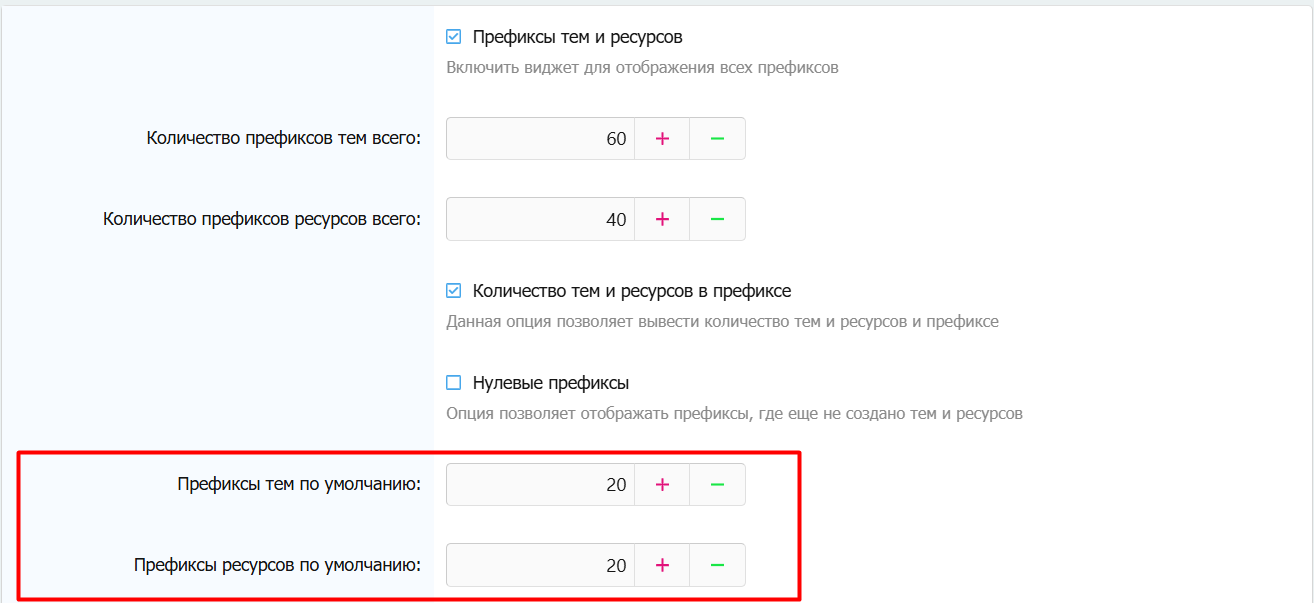The width and height of the screenshot is (1314, 603).
Task: Click the 'Количество префиксов тем всего:' field label
Action: click(283, 139)
